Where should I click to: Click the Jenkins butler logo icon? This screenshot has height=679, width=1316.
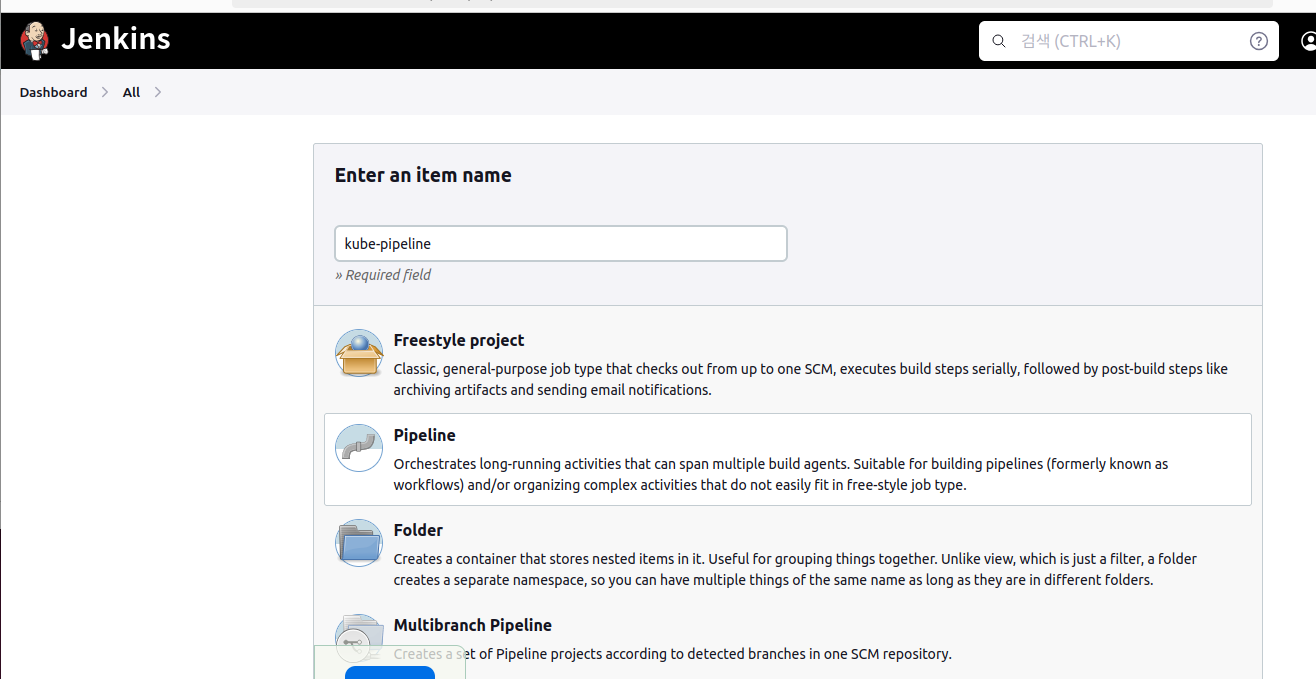click(35, 40)
